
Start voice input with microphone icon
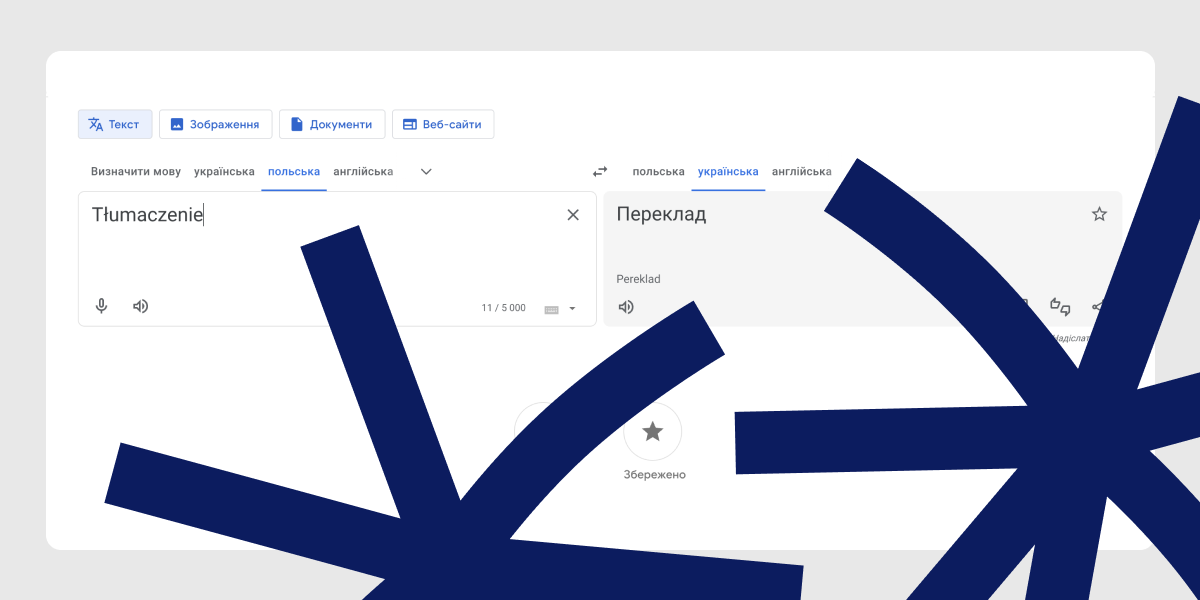click(x=101, y=307)
